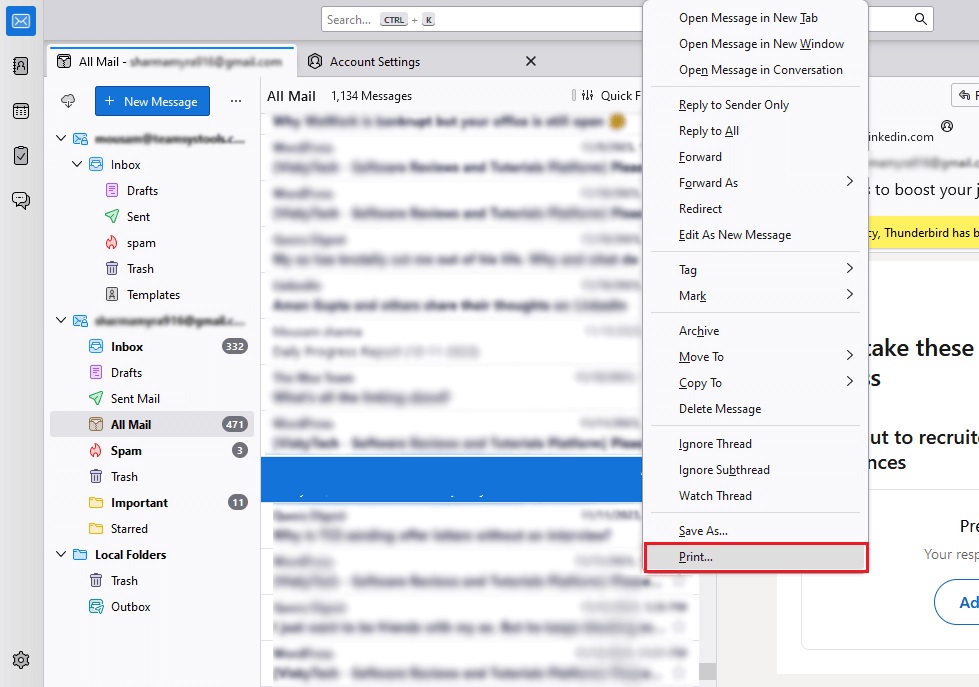979x687 pixels.
Task: Open the first account's Sent folder
Action: [x=138, y=217]
